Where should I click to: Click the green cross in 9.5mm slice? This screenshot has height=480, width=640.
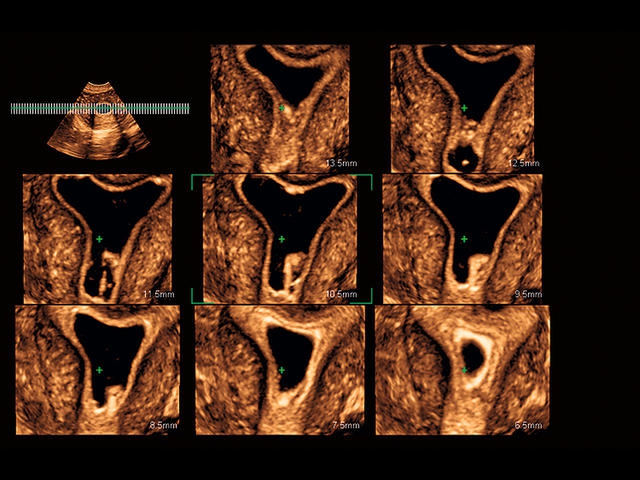coord(464,239)
